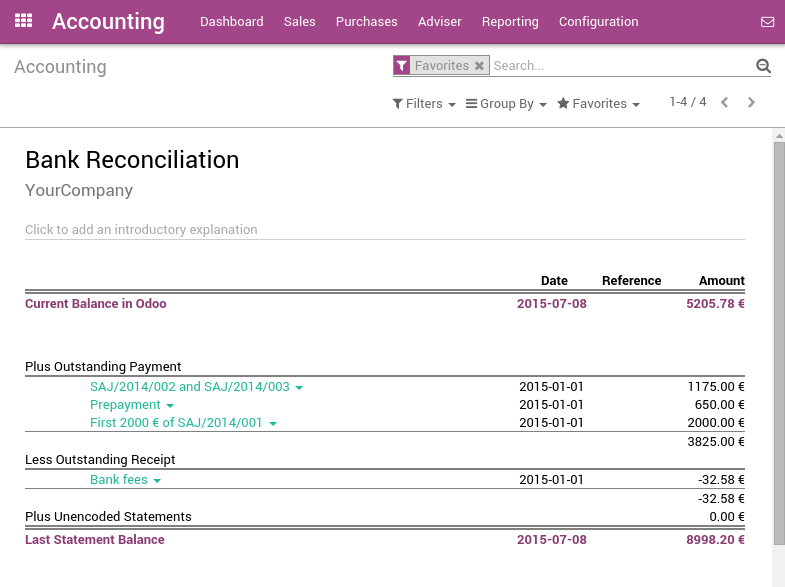785x587 pixels.
Task: Click the search input field
Action: (x=620, y=66)
